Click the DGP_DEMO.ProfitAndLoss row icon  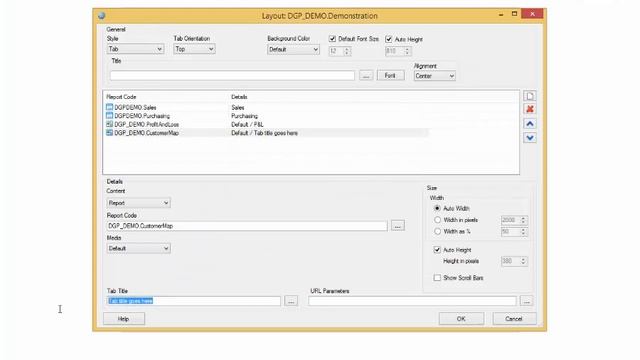(x=109, y=124)
